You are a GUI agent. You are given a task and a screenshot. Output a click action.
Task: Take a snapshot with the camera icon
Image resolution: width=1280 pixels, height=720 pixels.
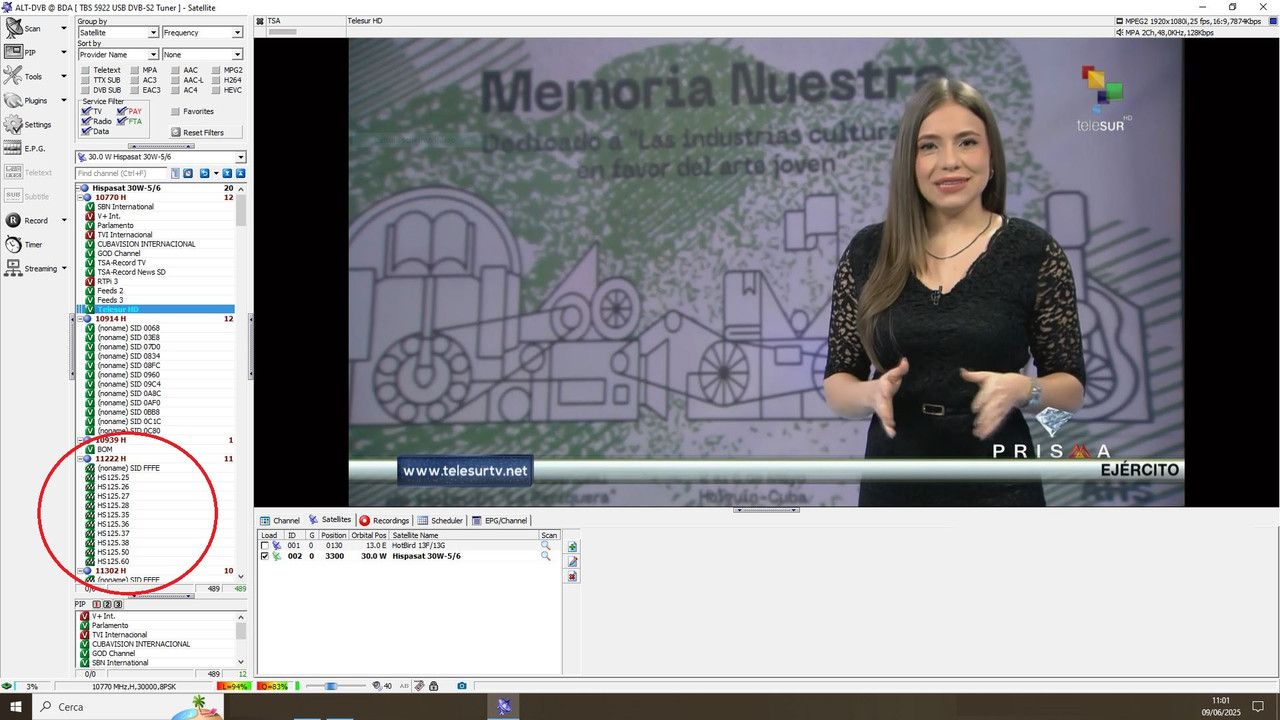pyautogui.click(x=462, y=686)
